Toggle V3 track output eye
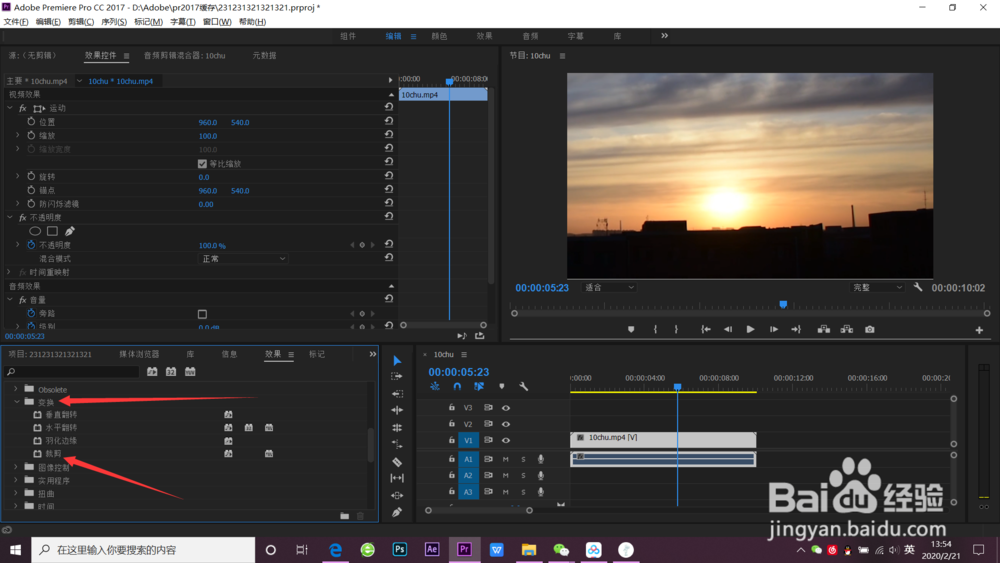This screenshot has width=1000, height=563. pyautogui.click(x=506, y=407)
